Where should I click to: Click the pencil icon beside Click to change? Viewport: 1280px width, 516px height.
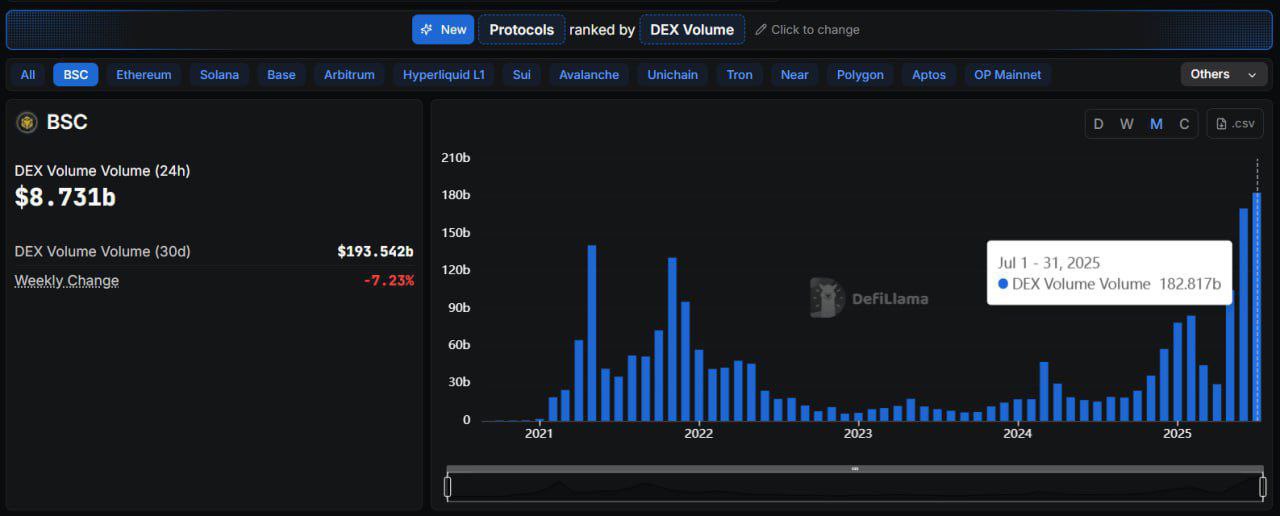[761, 30]
